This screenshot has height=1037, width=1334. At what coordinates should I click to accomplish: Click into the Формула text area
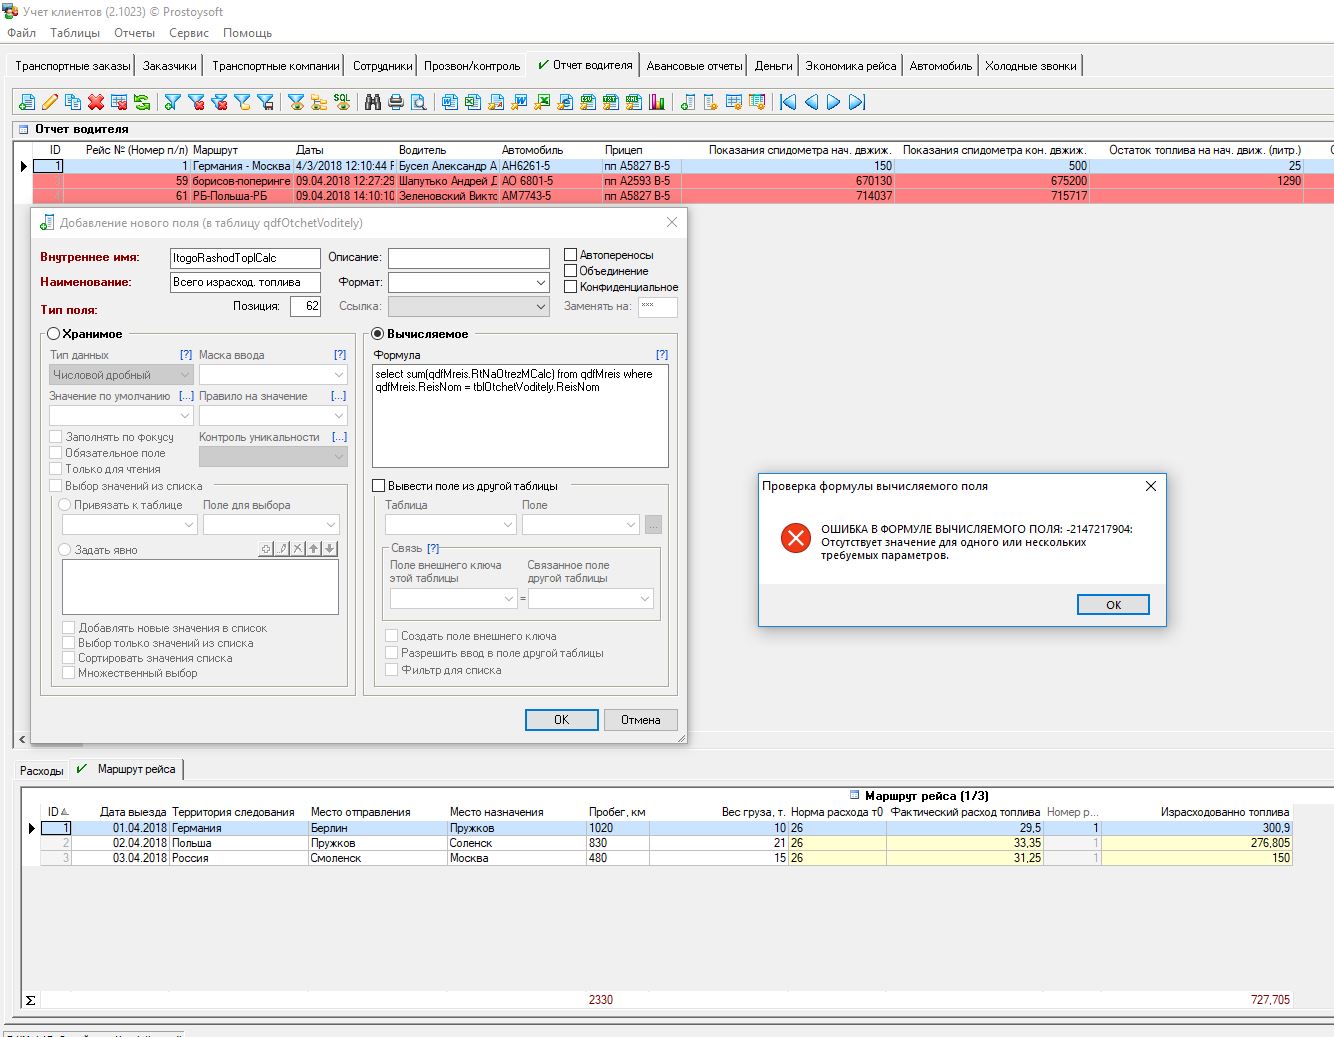pyautogui.click(x=520, y=416)
